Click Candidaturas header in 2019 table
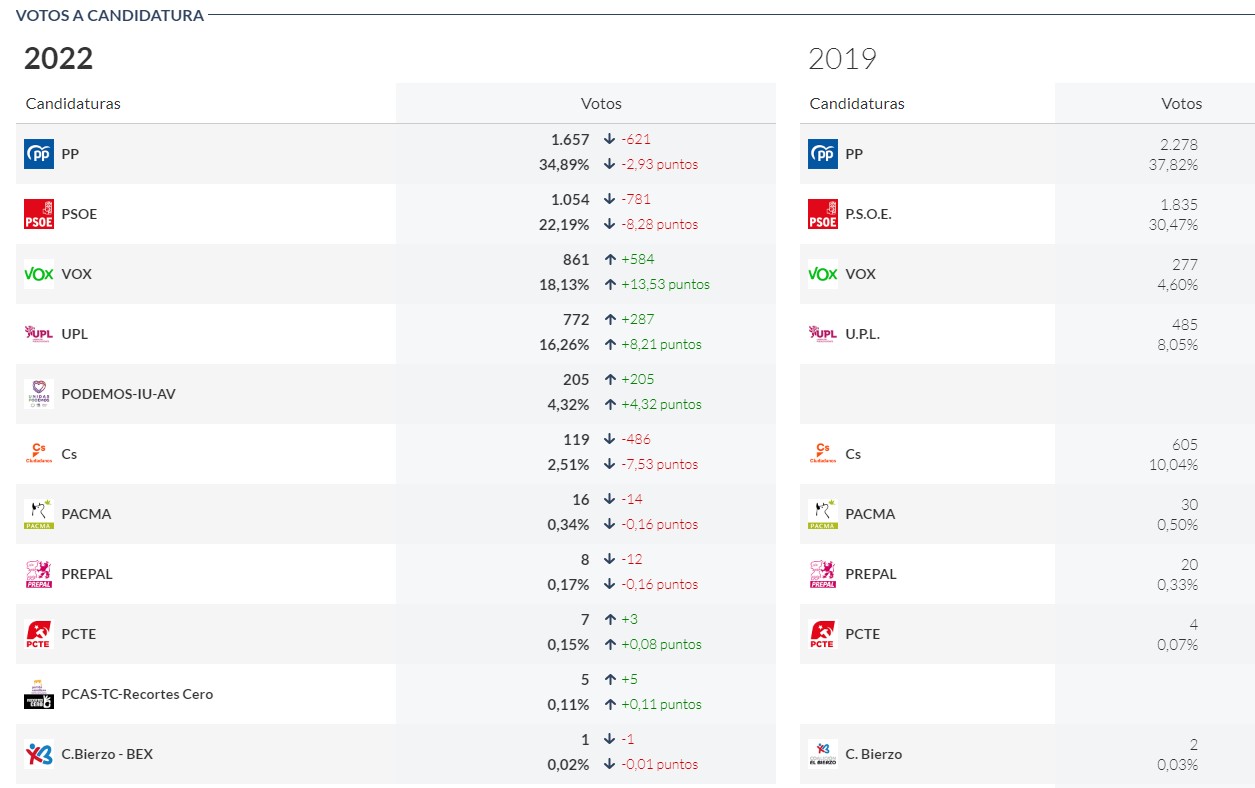Viewport: 1255px width, 788px height. [857, 103]
